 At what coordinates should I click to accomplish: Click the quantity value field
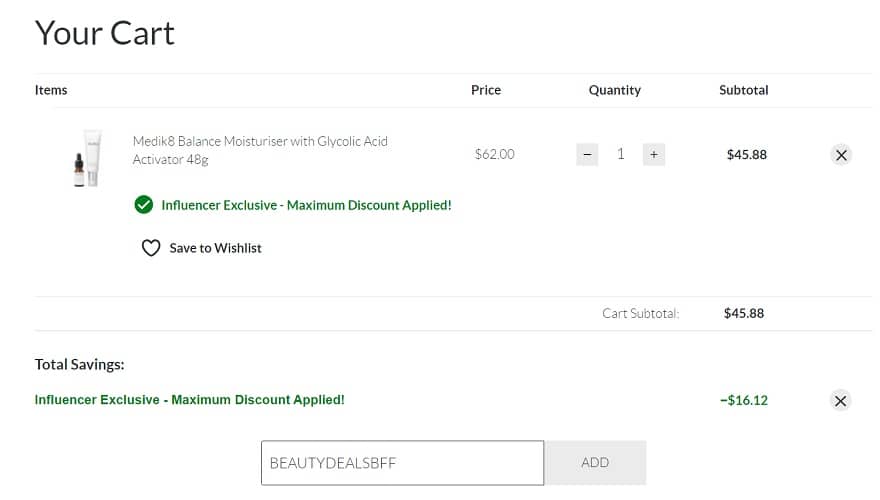click(x=621, y=154)
